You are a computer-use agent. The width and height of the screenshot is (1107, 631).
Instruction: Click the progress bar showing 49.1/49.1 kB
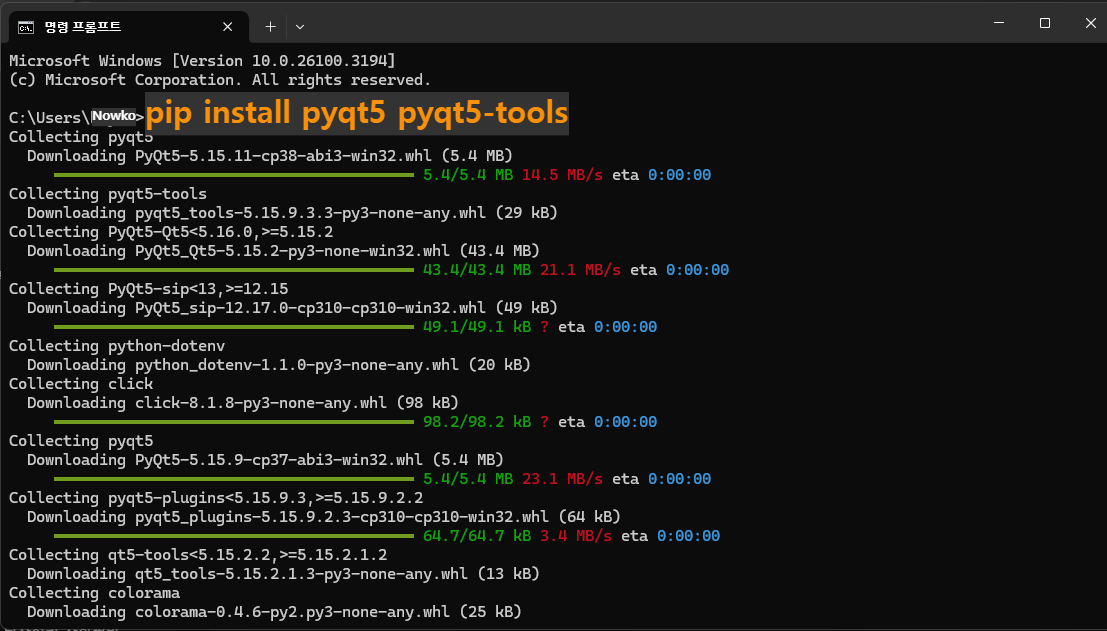click(x=234, y=327)
